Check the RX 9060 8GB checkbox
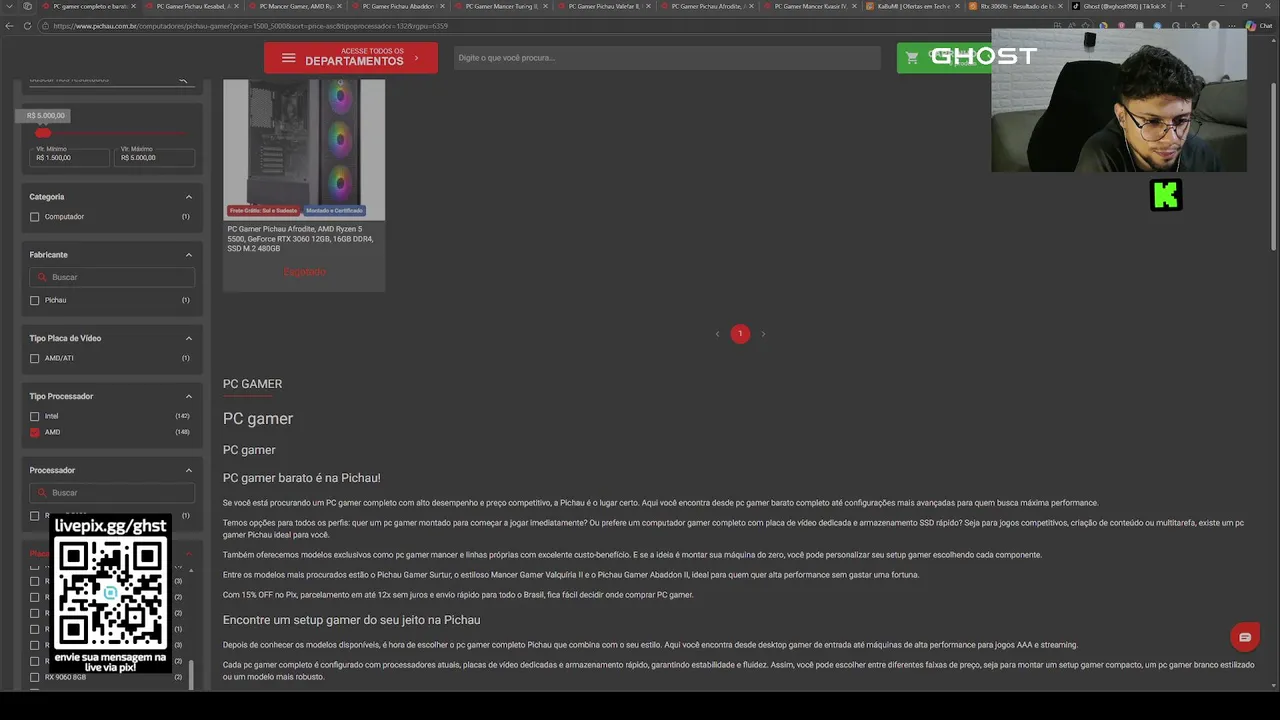The width and height of the screenshot is (1280, 720). coord(35,677)
